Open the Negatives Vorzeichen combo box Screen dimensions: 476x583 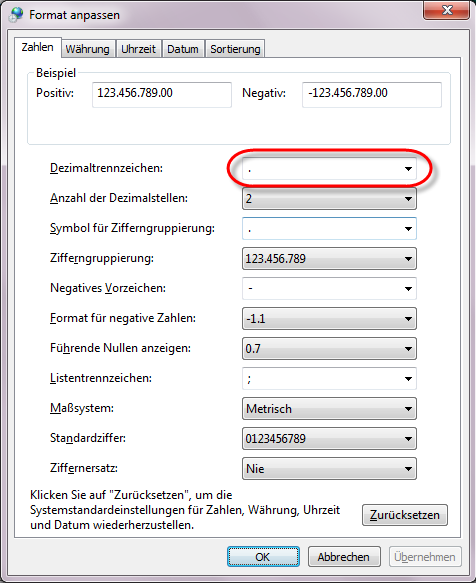[x=329, y=289]
